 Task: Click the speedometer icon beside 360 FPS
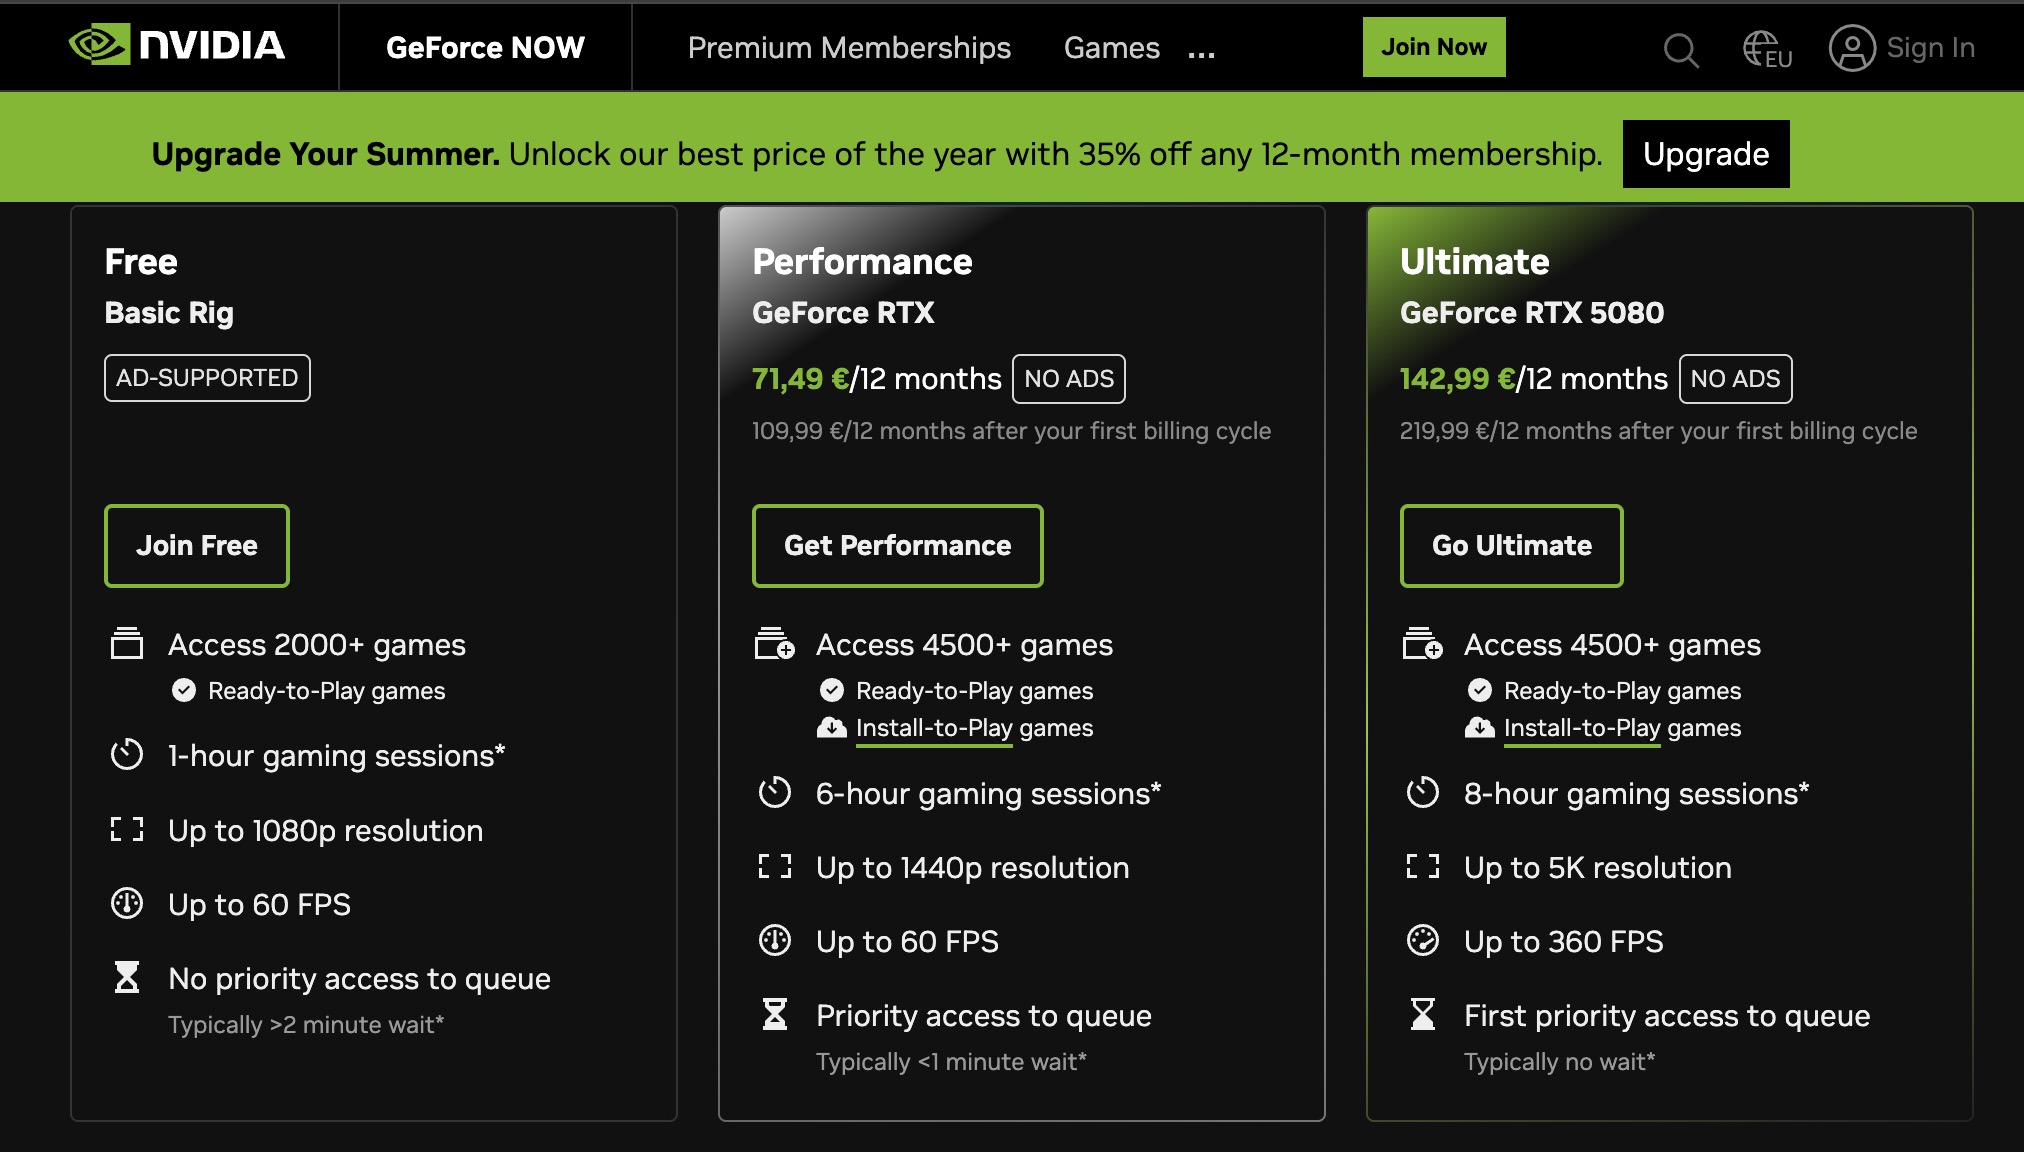click(x=1423, y=940)
